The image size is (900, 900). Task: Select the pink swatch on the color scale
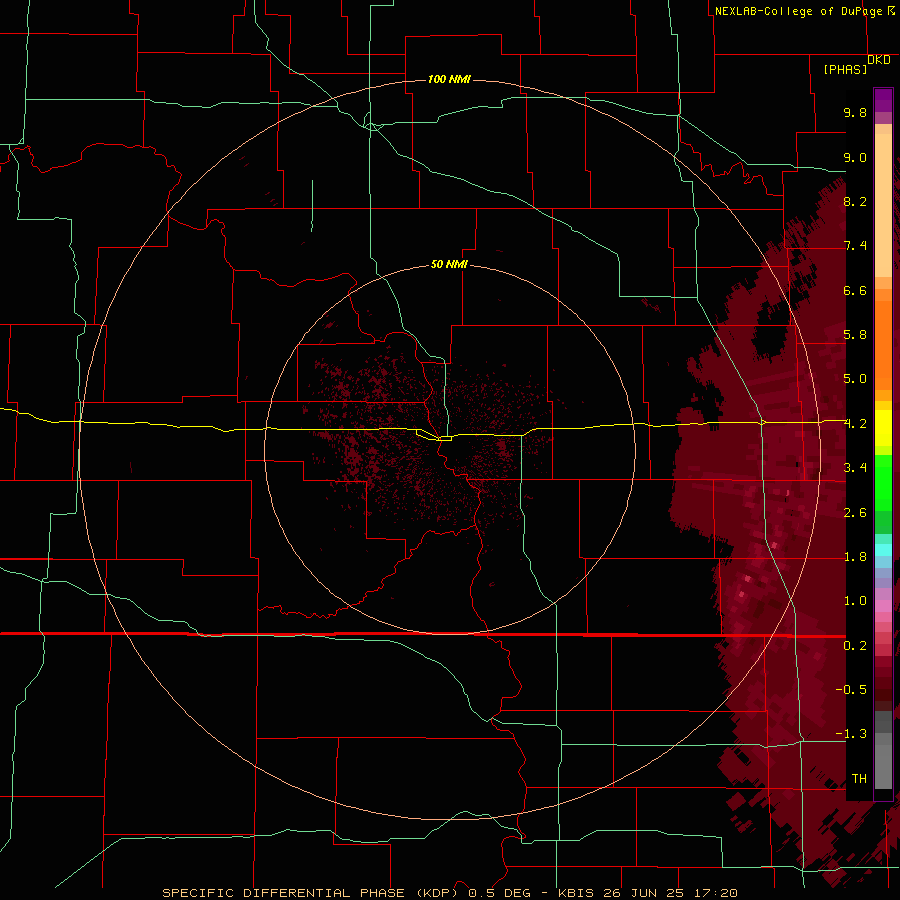883,606
